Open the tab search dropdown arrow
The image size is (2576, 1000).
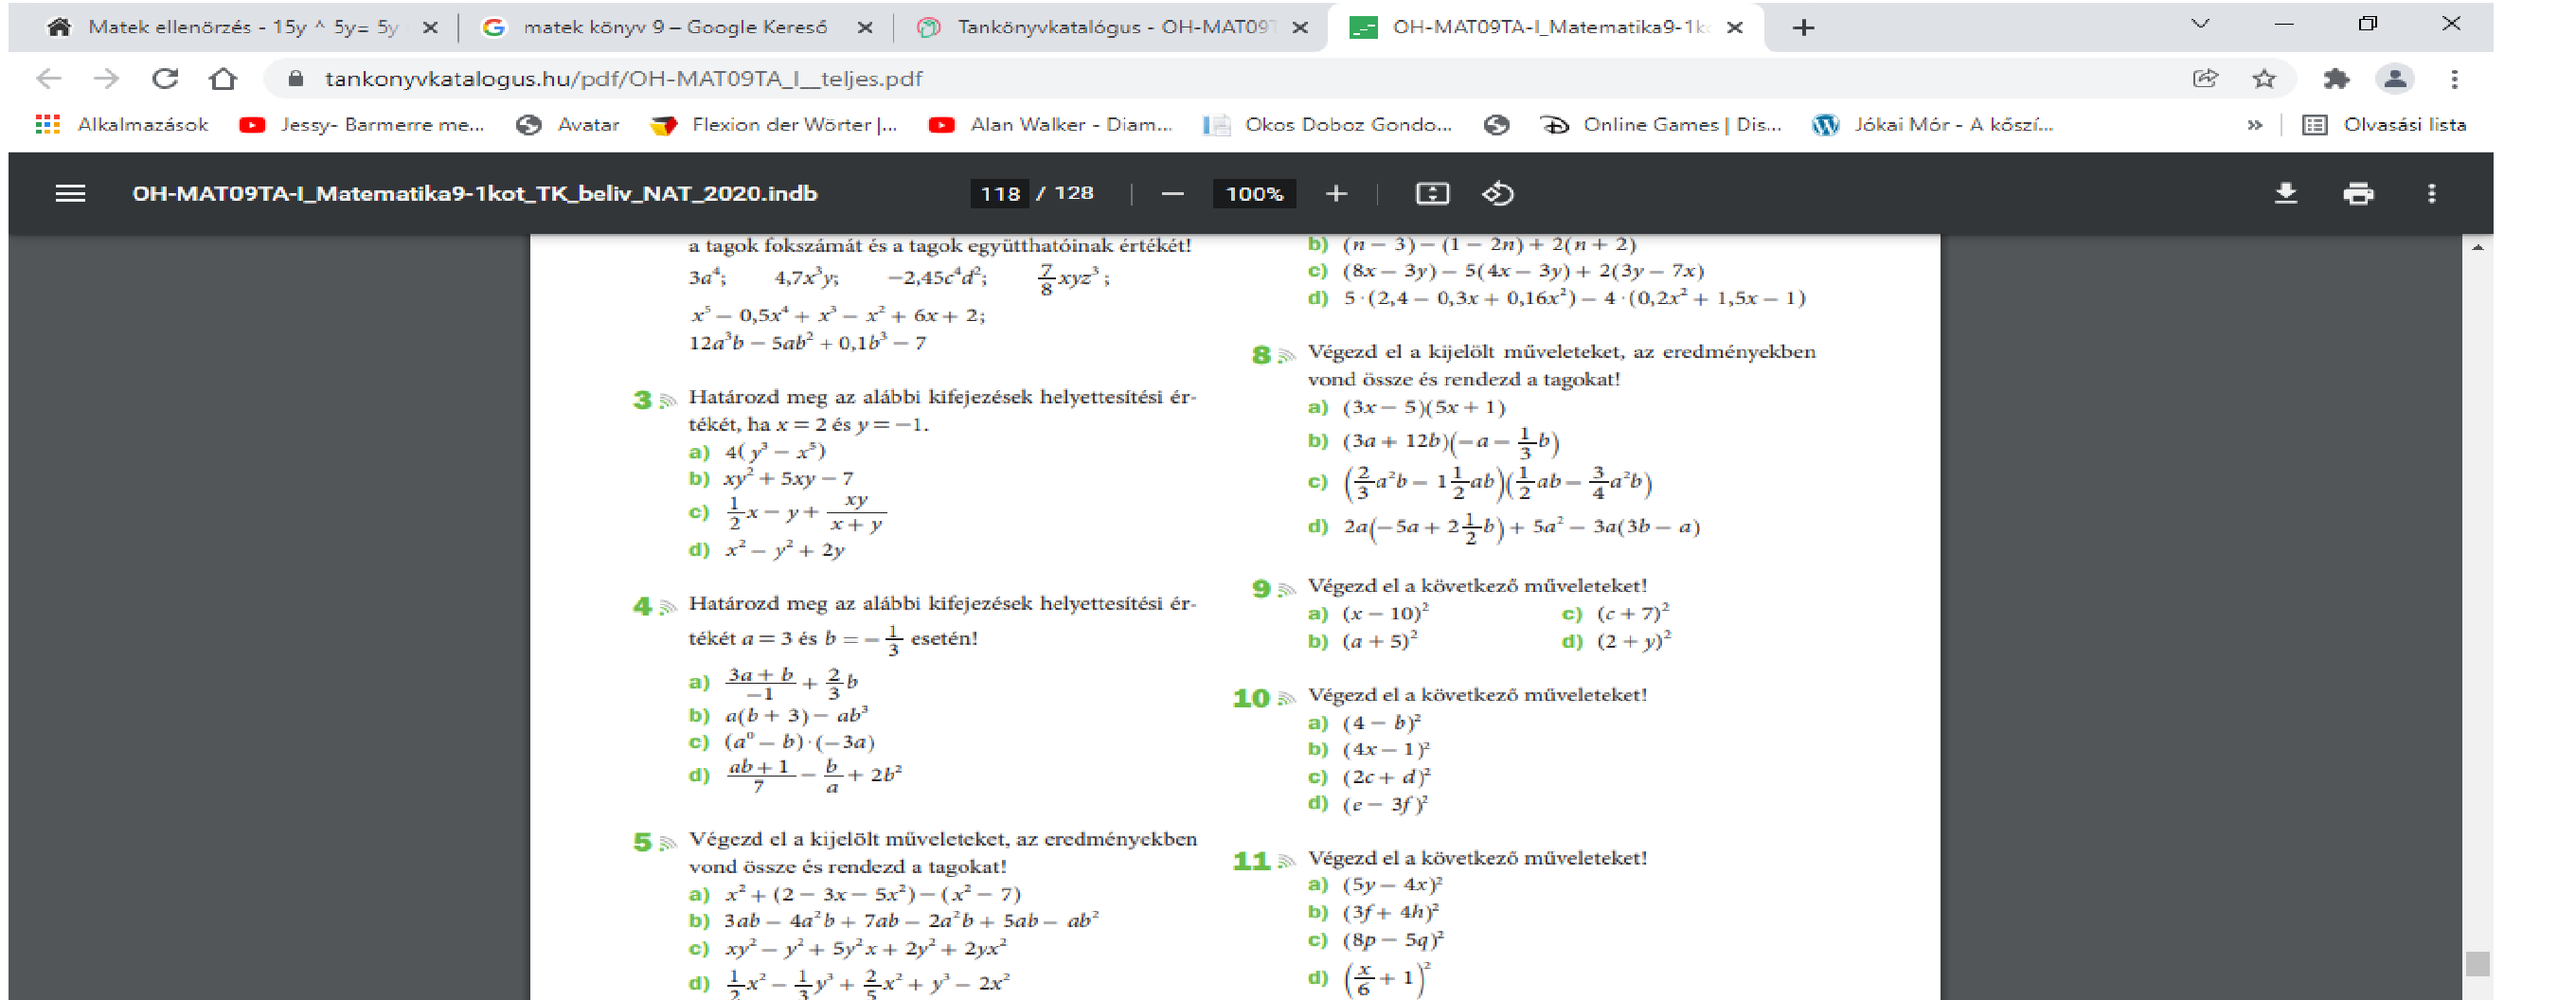(2199, 25)
